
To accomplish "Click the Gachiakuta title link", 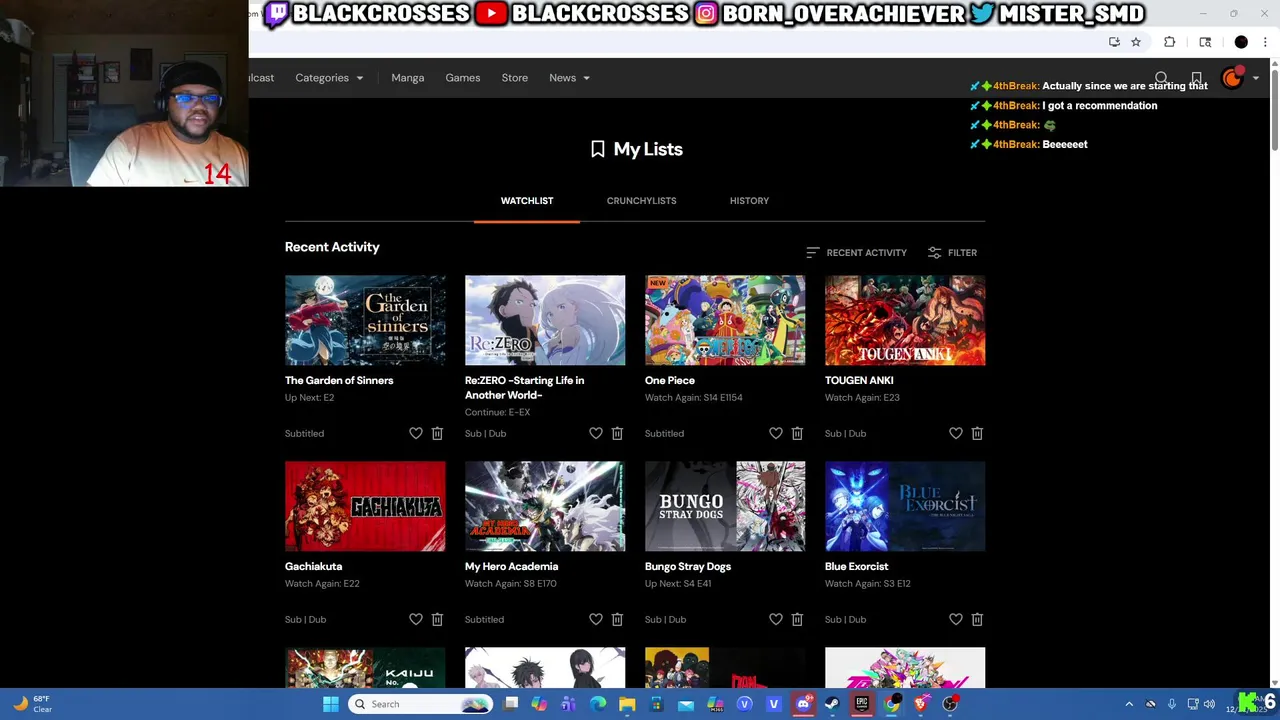I will point(313,567).
